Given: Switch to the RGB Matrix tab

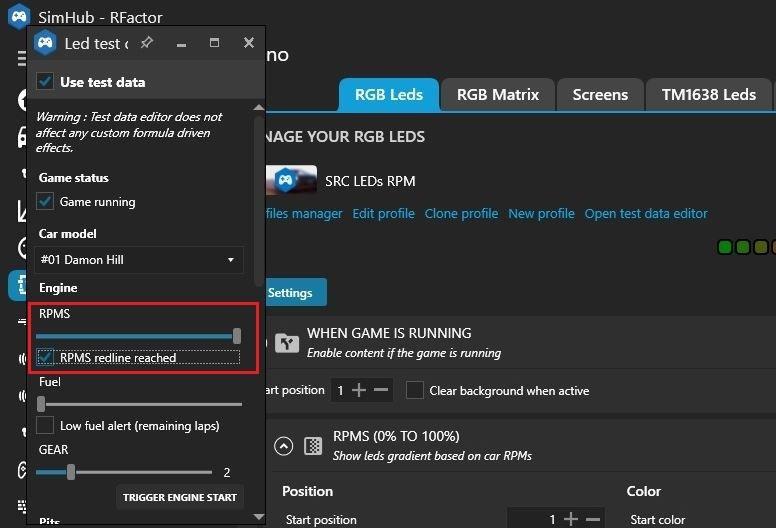Looking at the screenshot, I should (x=498, y=95).
